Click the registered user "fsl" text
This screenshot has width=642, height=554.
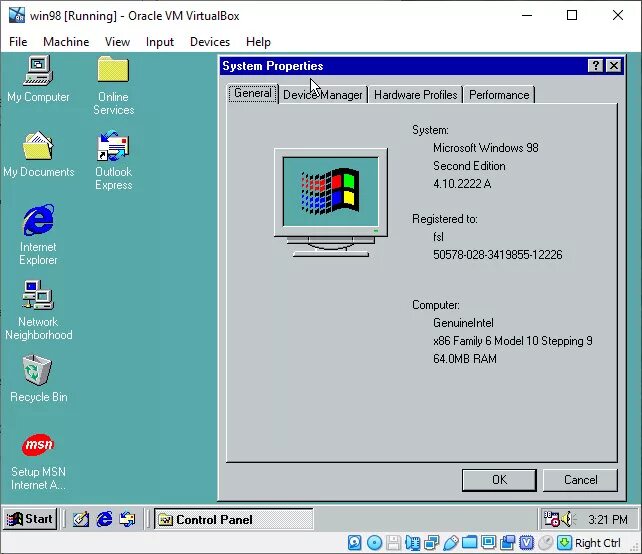(438, 237)
